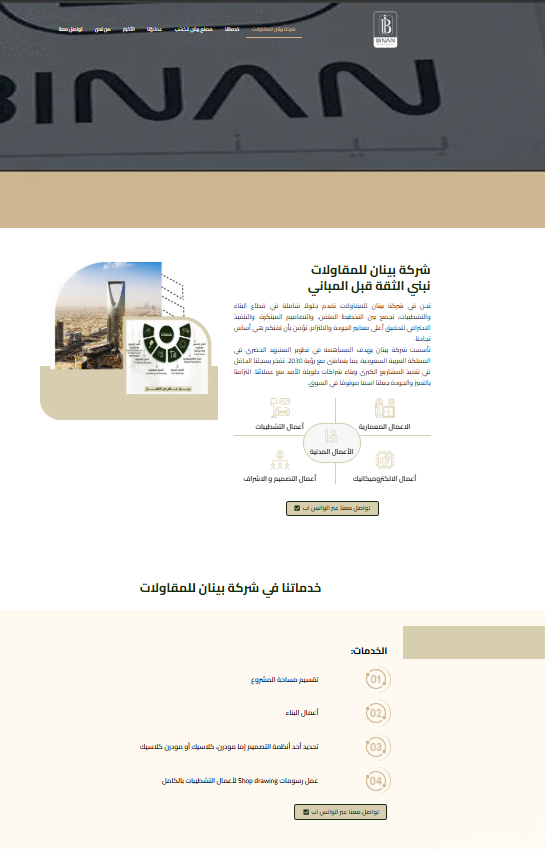This screenshot has width=545, height=849.
Task: Click the 01 numbered circle icon
Action: tap(377, 679)
